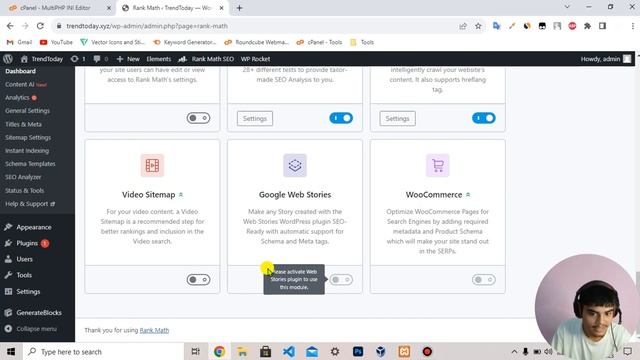Open the New content menu

click(x=128, y=59)
